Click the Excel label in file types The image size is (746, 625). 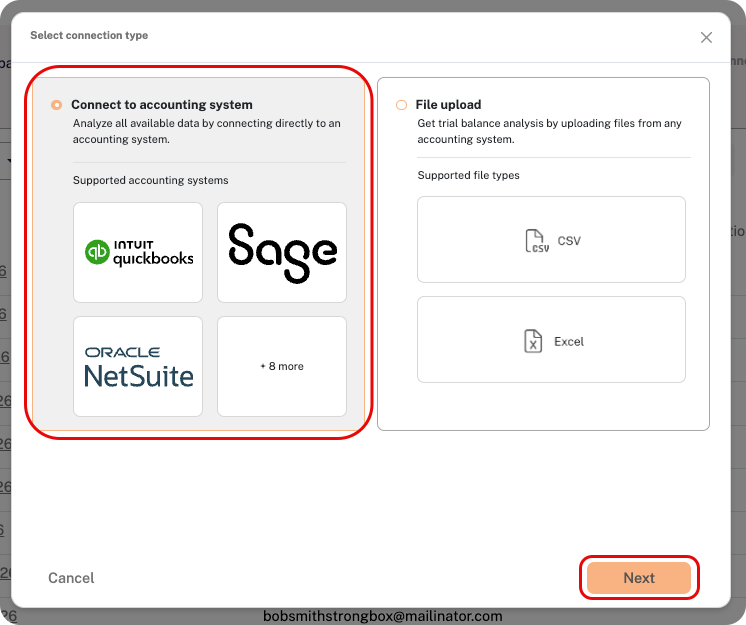[569, 342]
